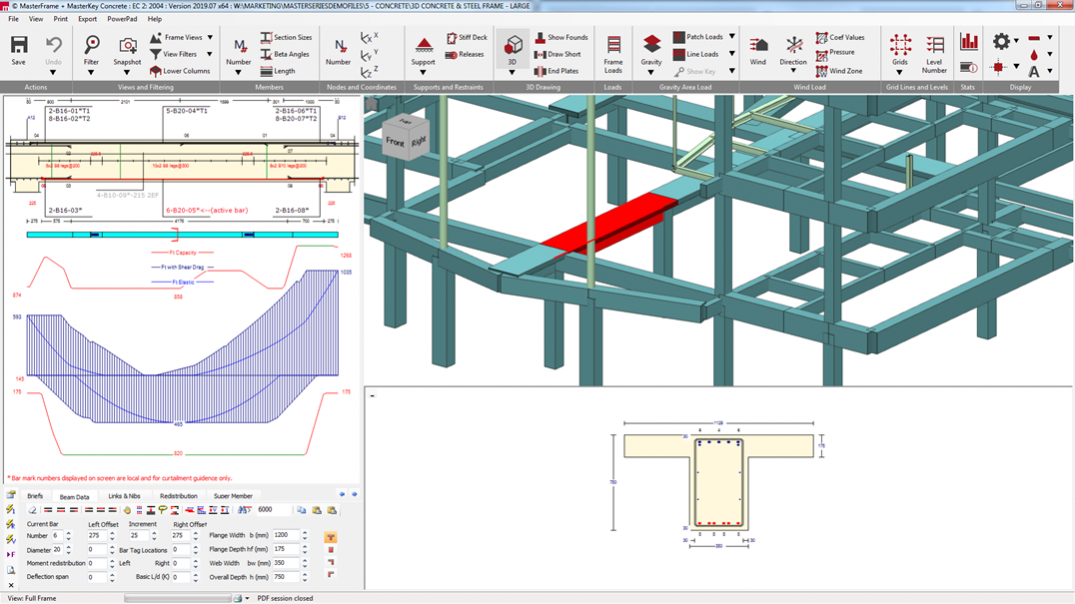Click the Level Number icon
The height and width of the screenshot is (604, 1075).
934,45
